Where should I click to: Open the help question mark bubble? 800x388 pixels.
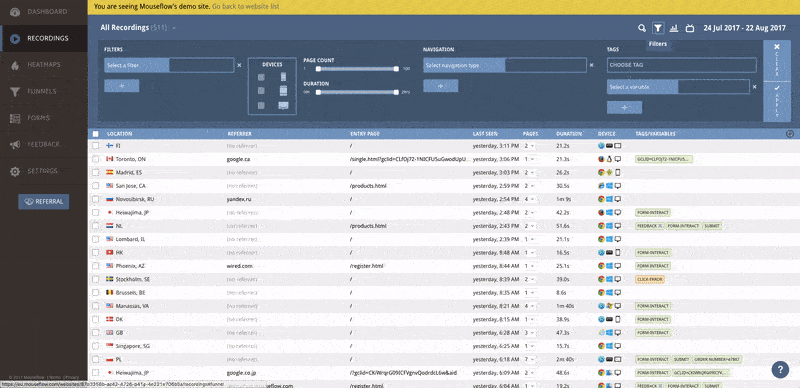click(780, 369)
